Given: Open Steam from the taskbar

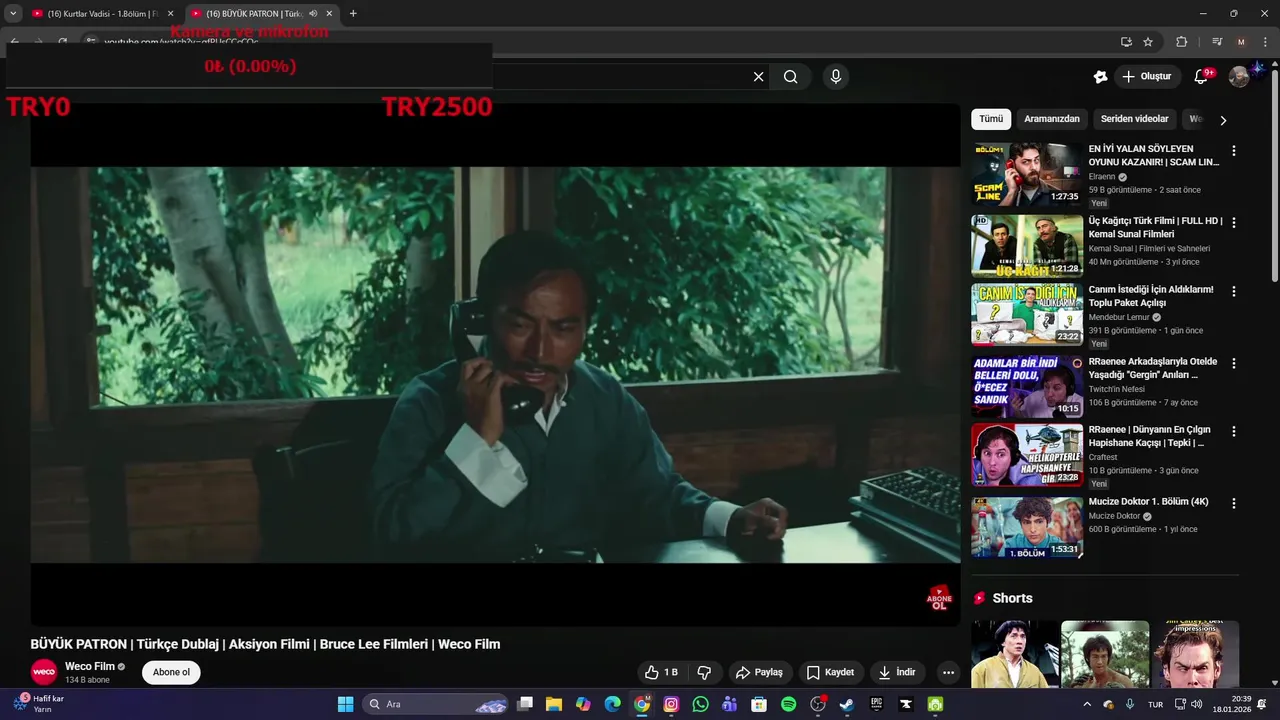Looking at the screenshot, I should point(847,704).
